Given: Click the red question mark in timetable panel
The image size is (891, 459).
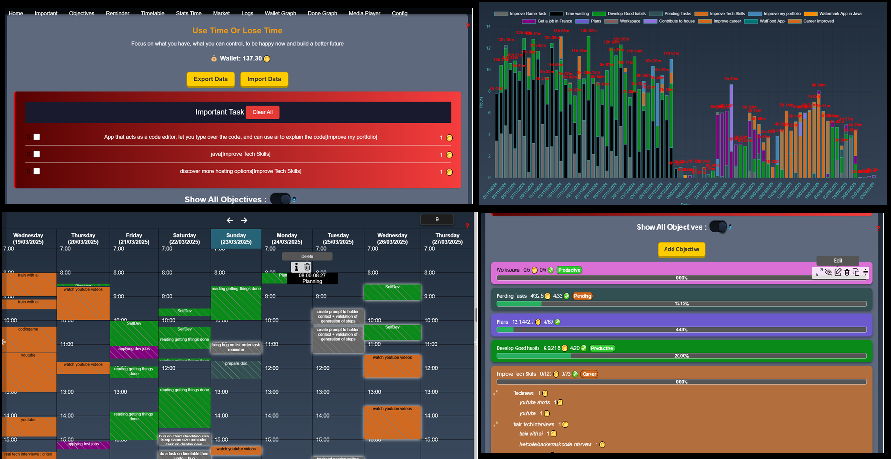Looking at the screenshot, I should pyautogui.click(x=467, y=226).
